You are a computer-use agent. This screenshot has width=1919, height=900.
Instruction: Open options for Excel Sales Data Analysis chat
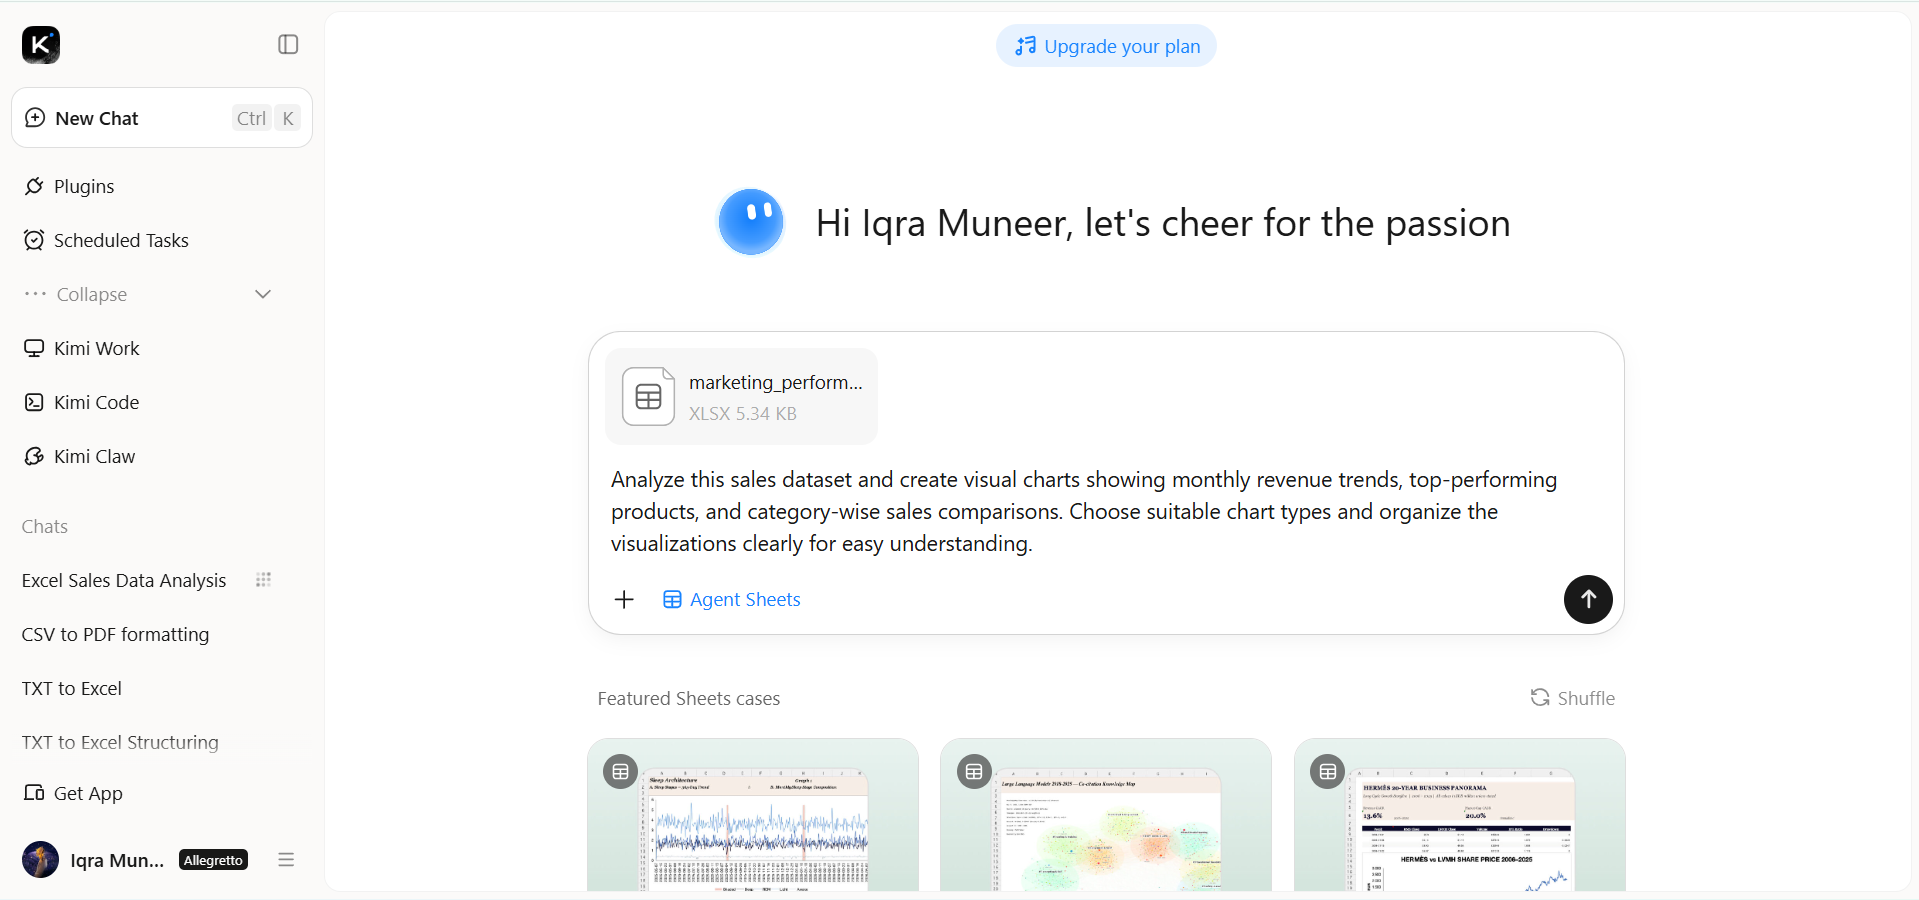[x=264, y=580]
